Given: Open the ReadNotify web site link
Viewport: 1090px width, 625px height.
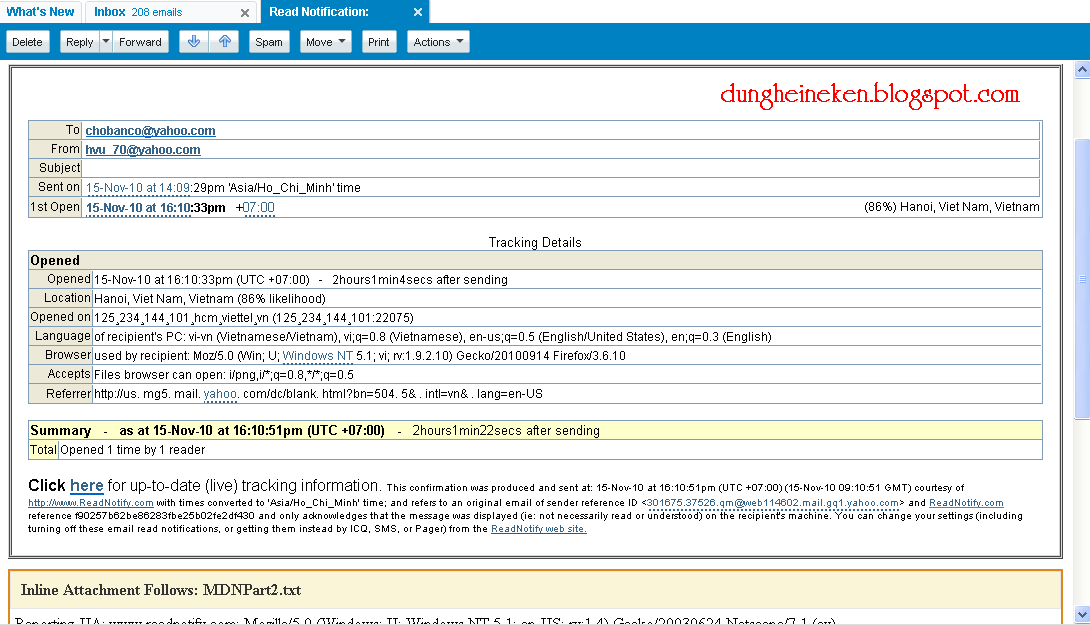Looking at the screenshot, I should pos(539,529).
